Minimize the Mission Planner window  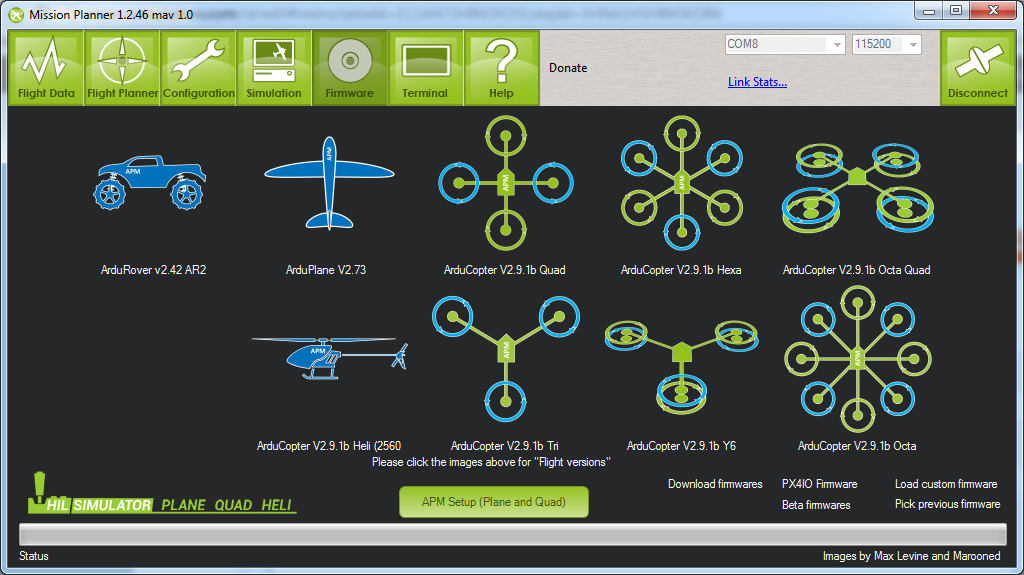[929, 10]
